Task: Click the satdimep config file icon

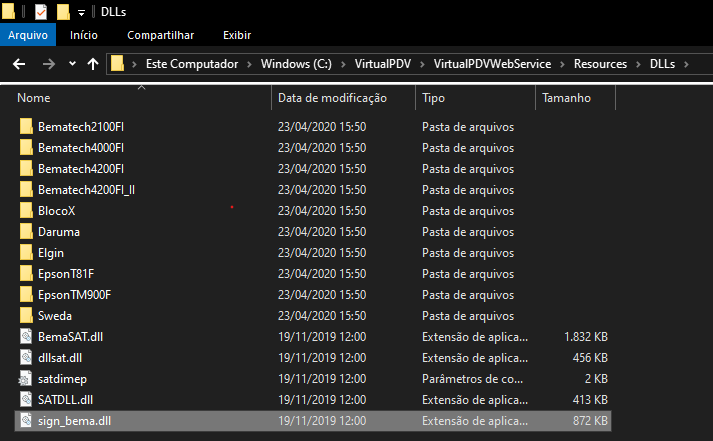Action: 25,378
